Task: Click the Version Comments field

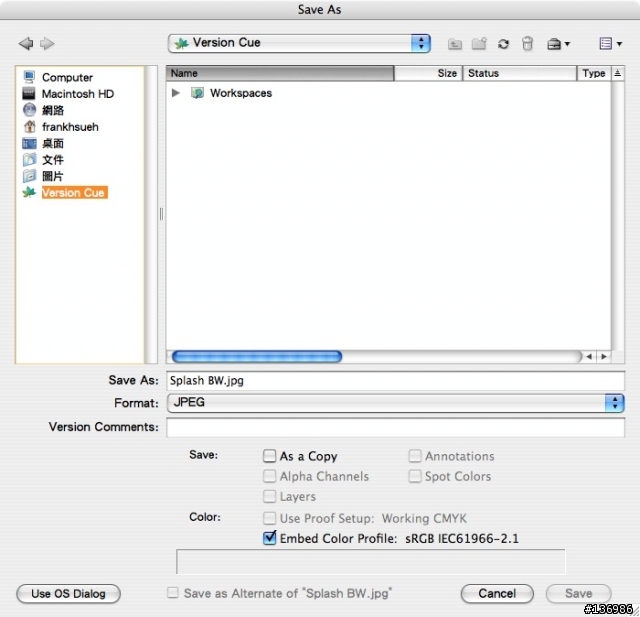Action: tap(396, 427)
